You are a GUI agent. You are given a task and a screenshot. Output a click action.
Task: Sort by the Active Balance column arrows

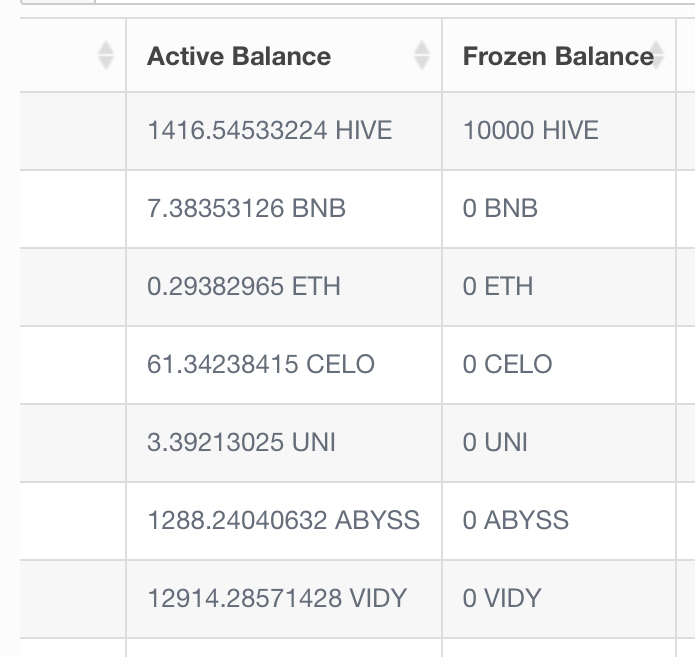(x=422, y=55)
